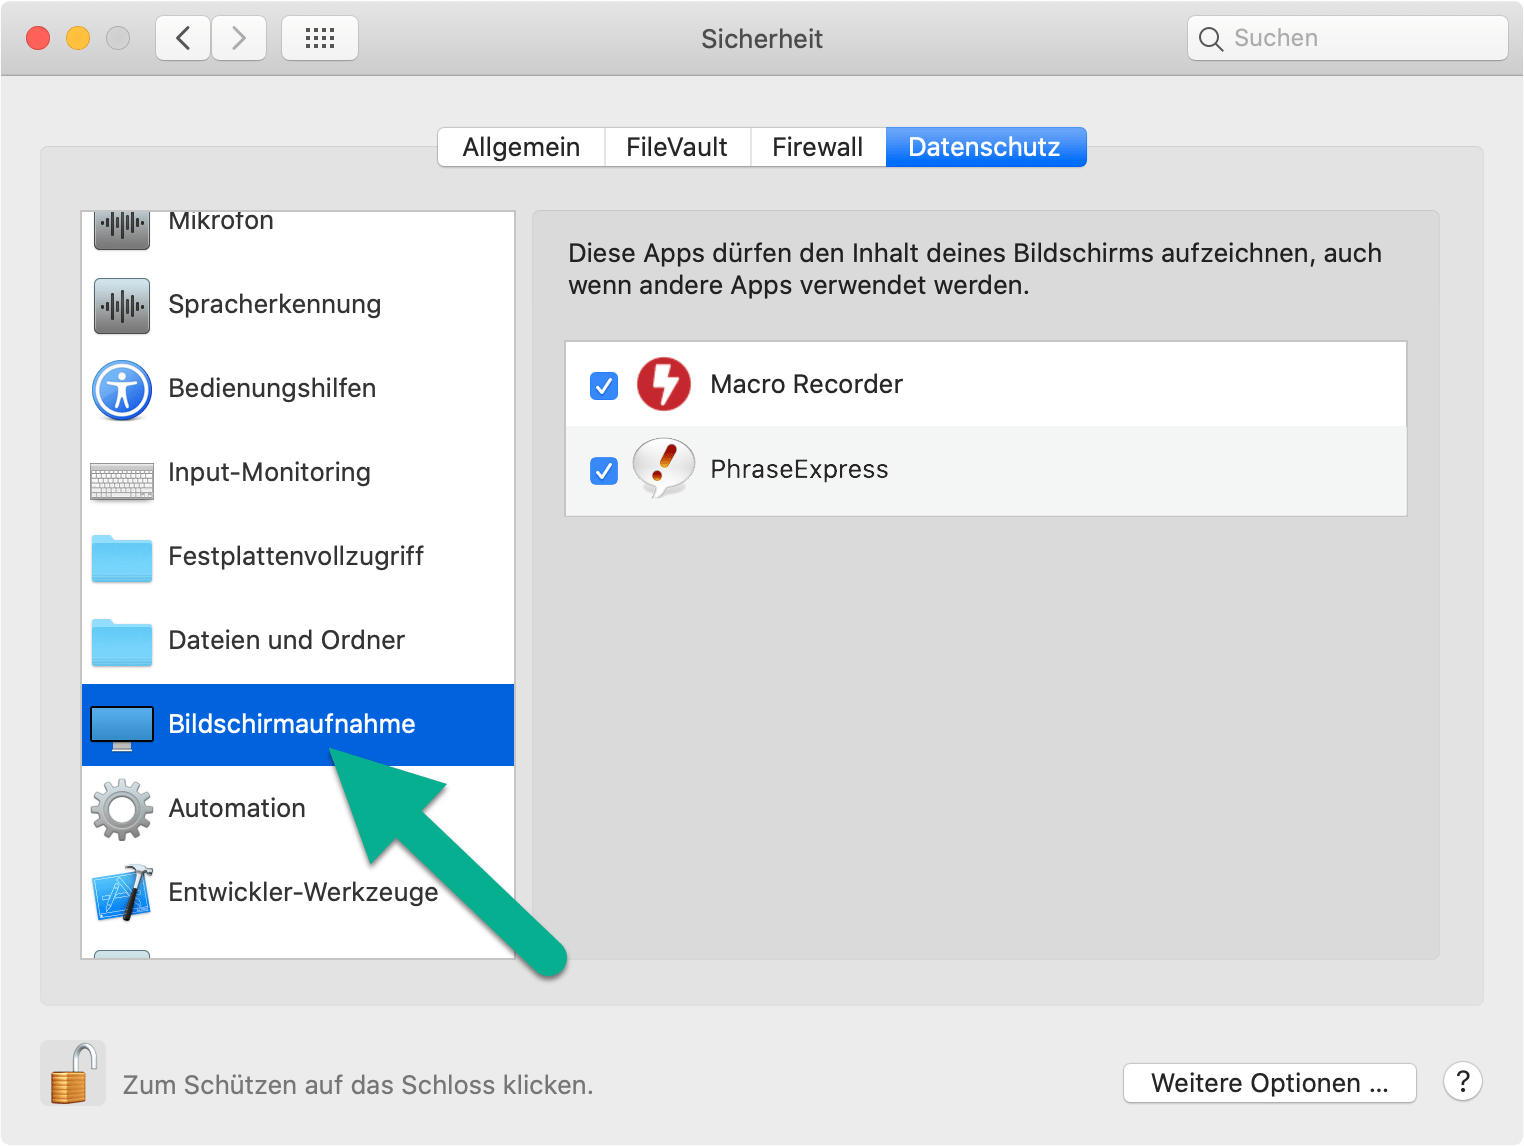The width and height of the screenshot is (1524, 1146).
Task: Click the padlock icon to lock settings
Action: point(73,1074)
